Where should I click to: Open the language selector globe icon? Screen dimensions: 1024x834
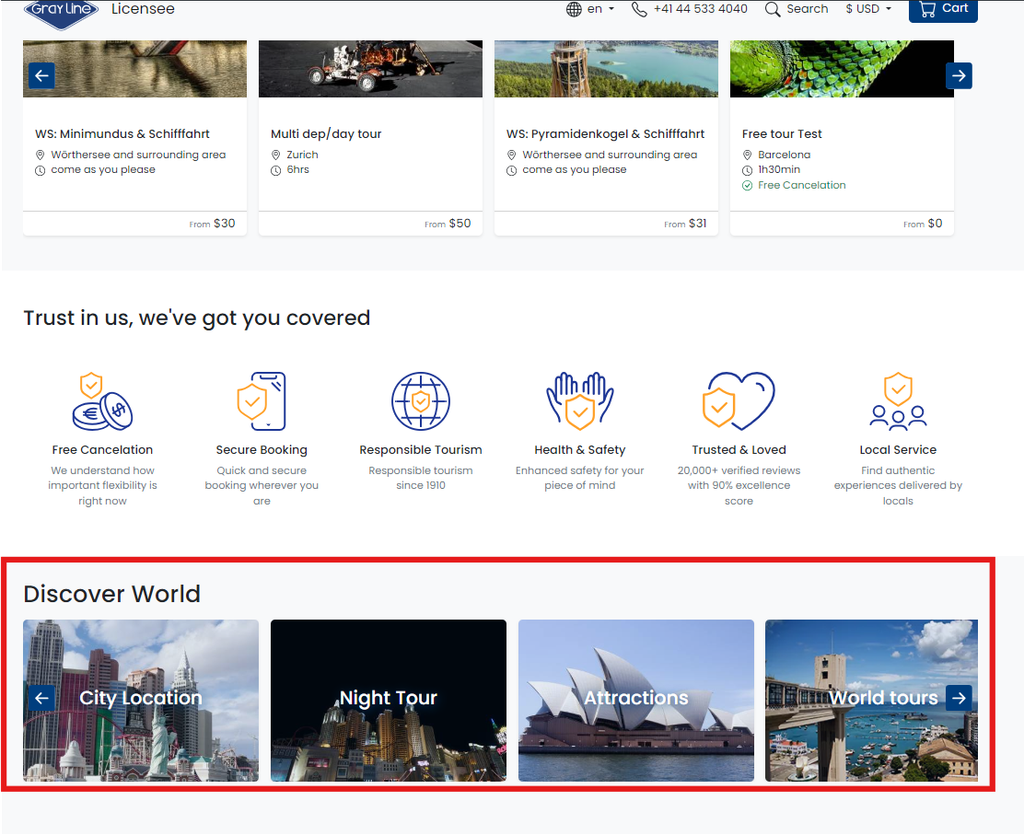574,9
